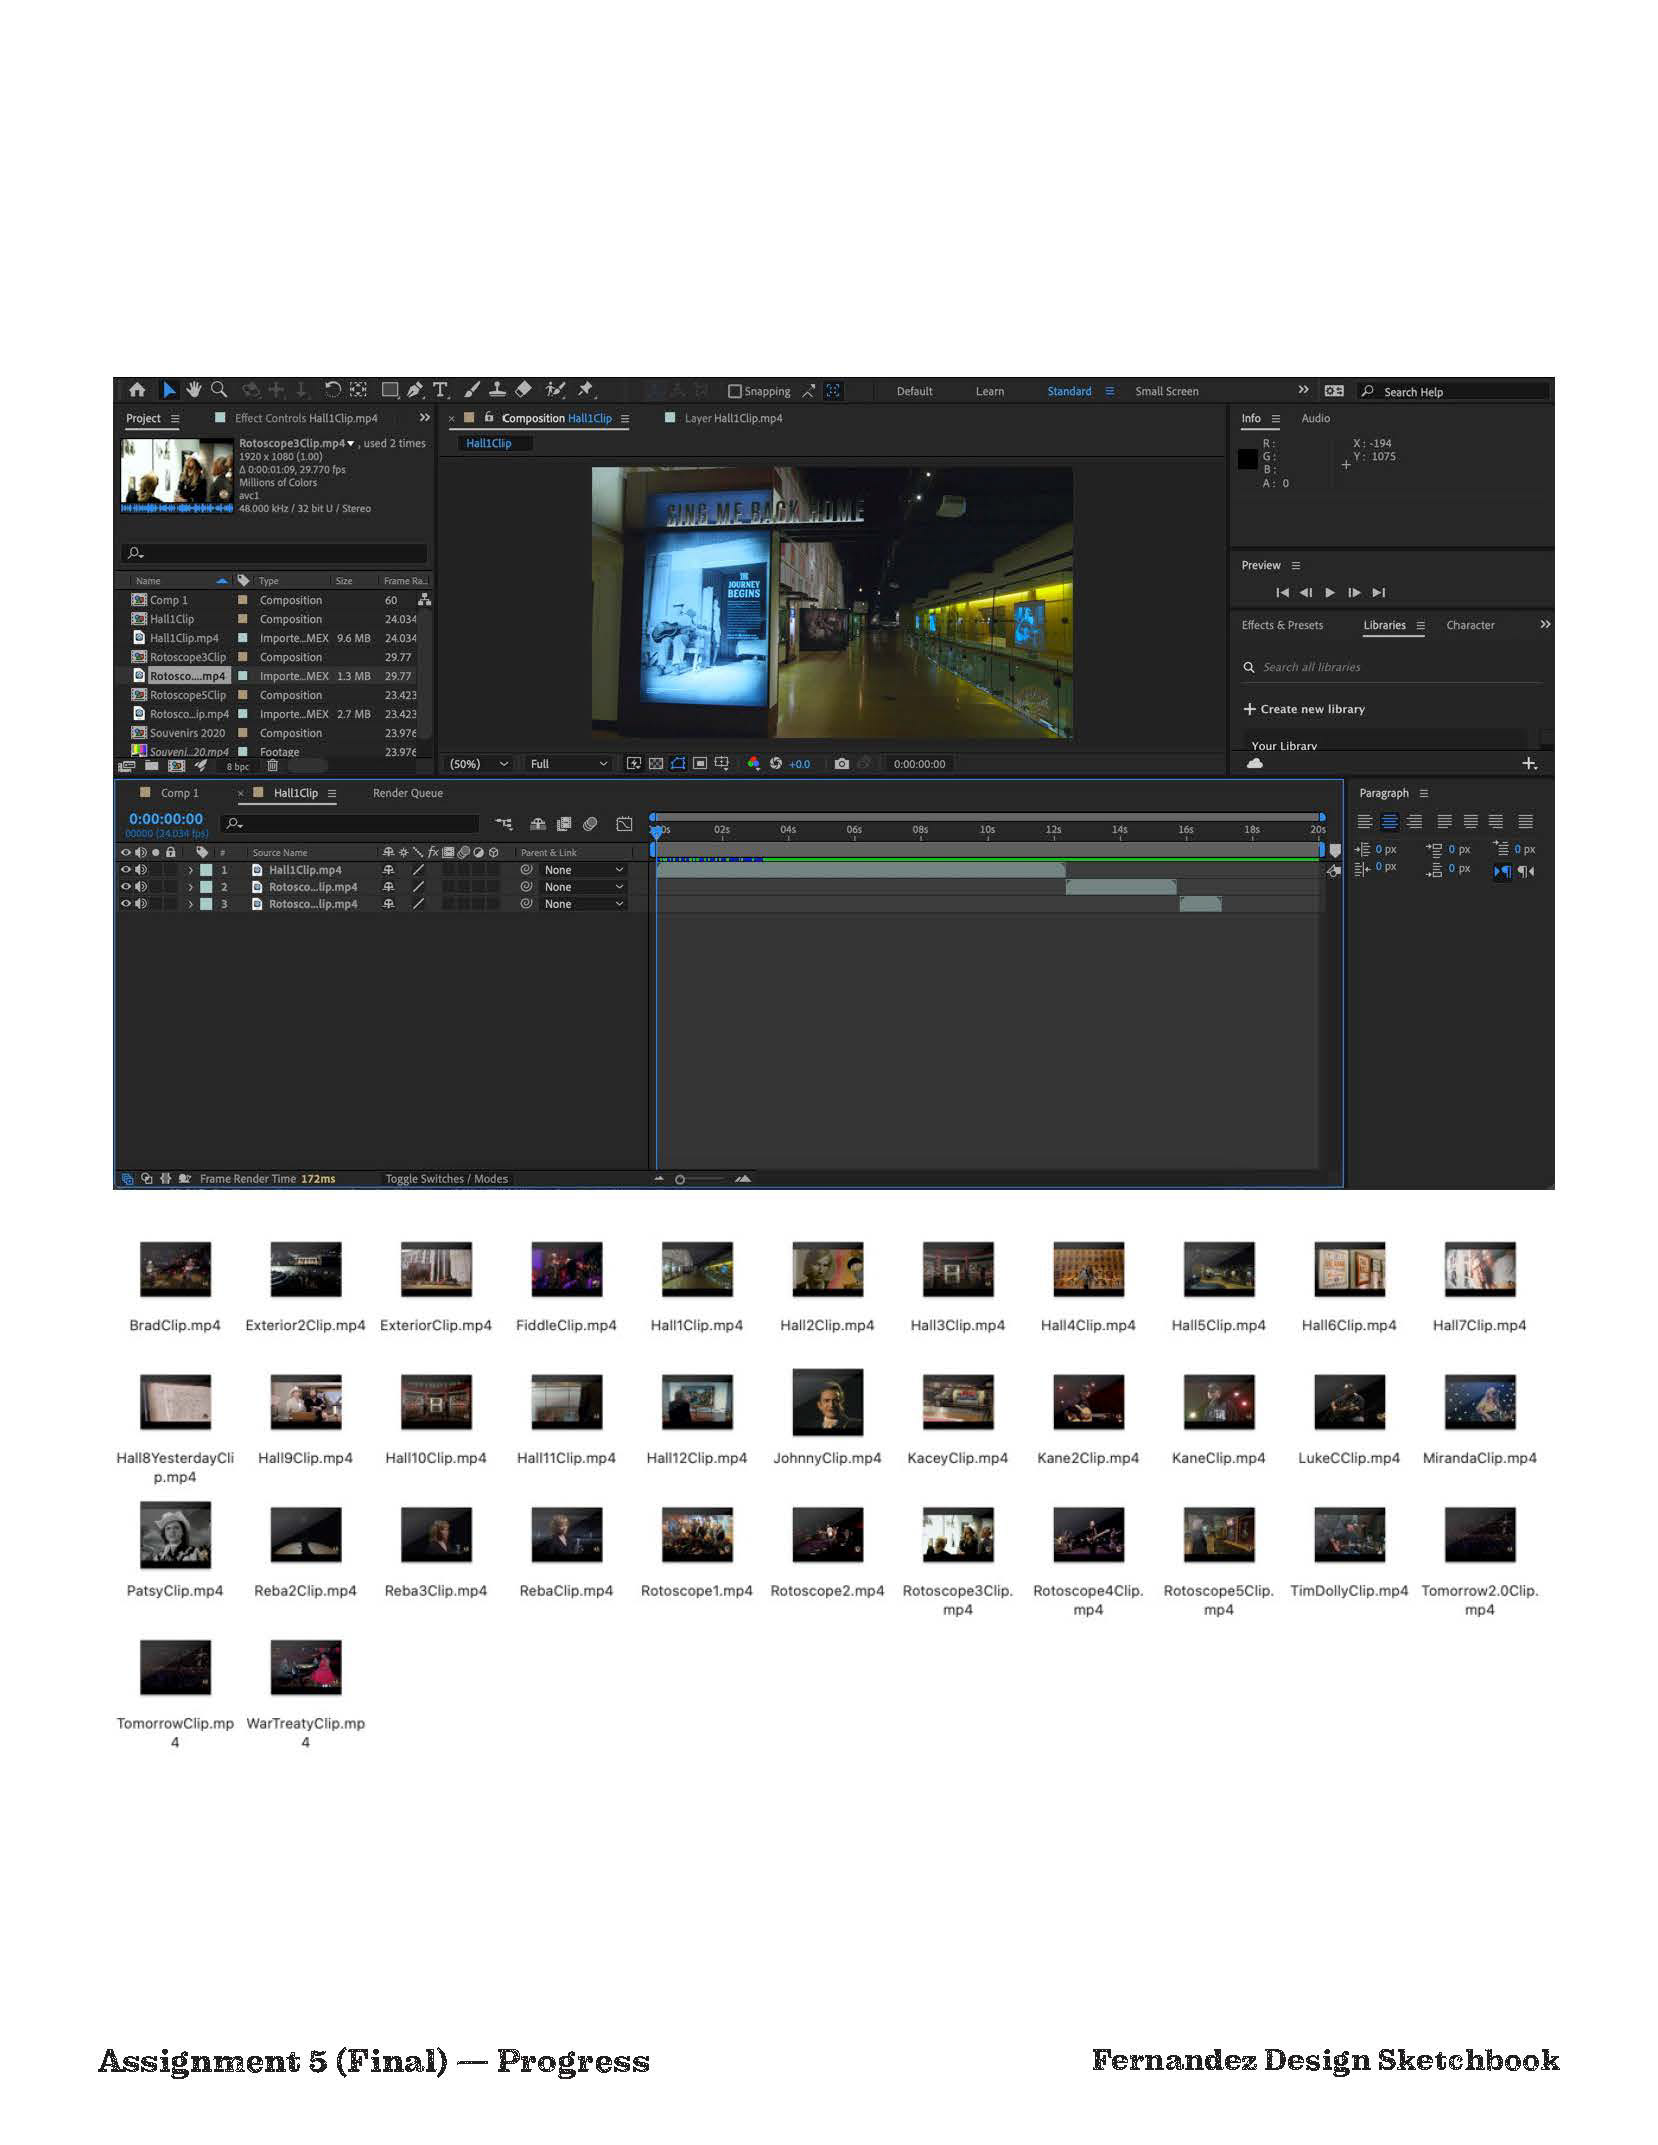The width and height of the screenshot is (1658, 2145).
Task: Click the trash delete icon in Project panel
Action: 272,766
